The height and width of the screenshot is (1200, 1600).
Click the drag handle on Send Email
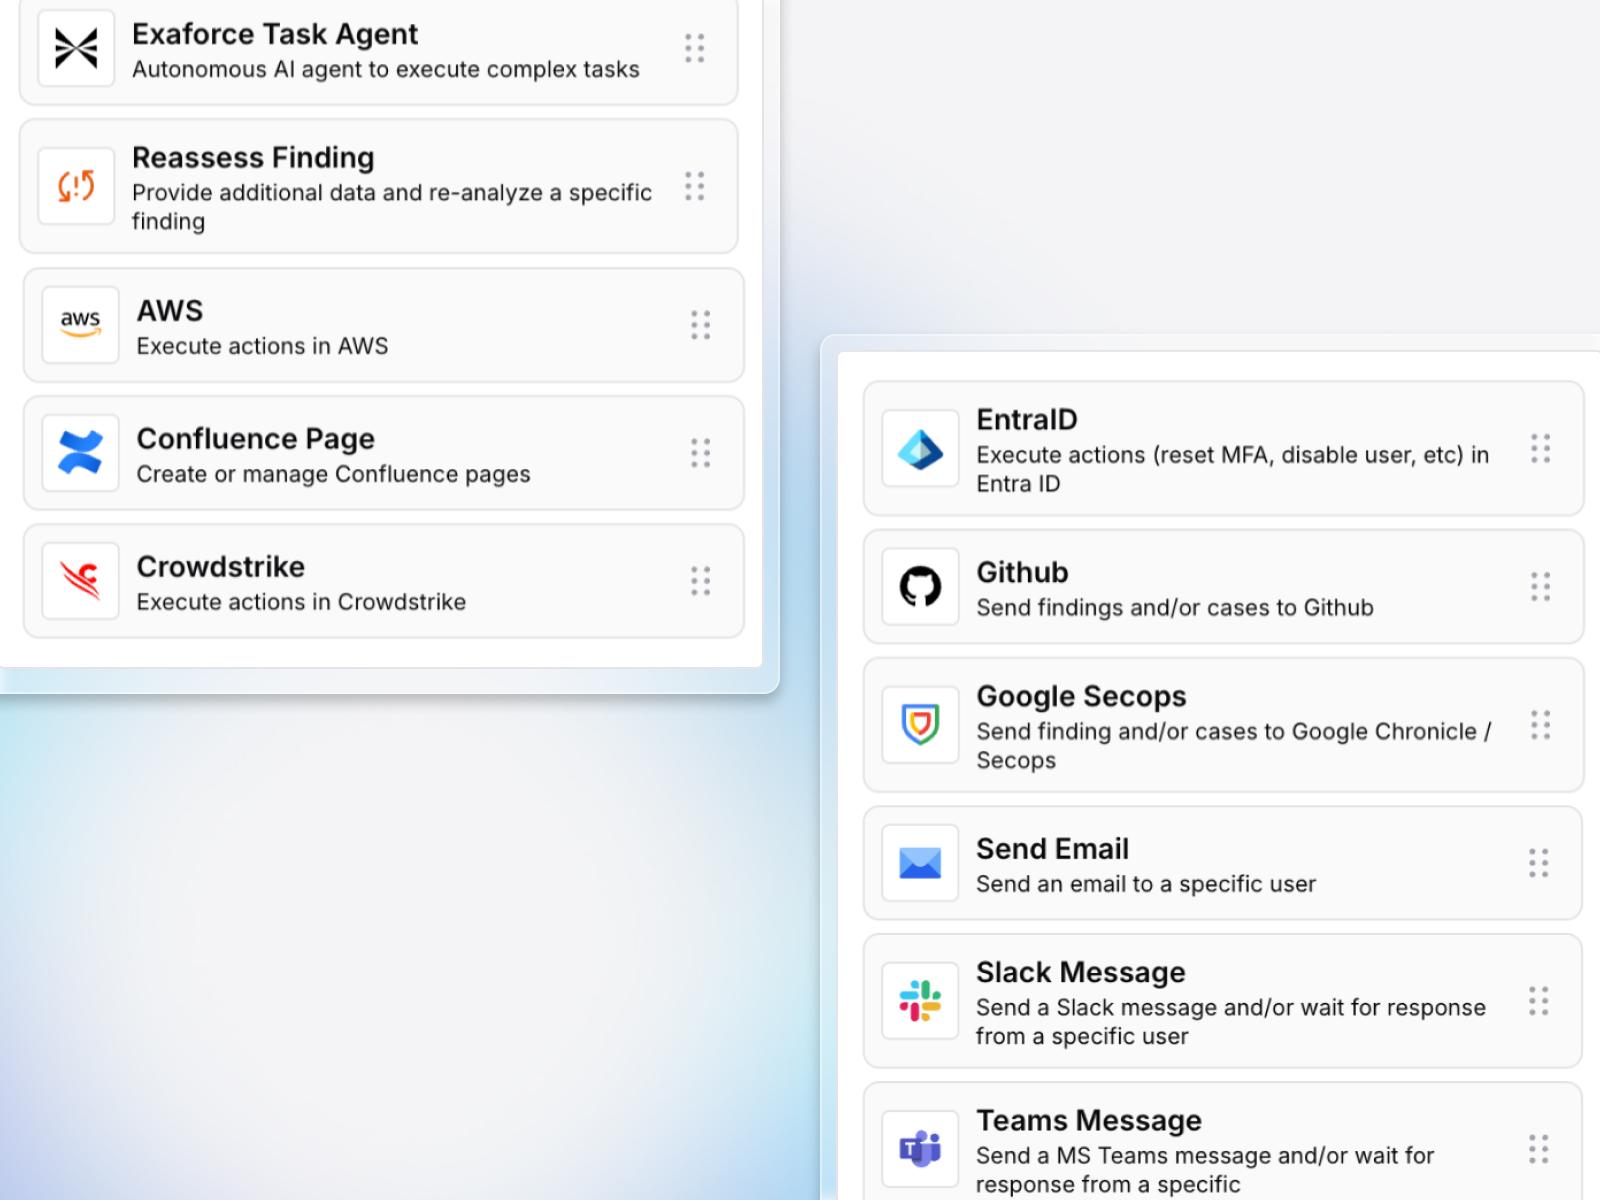pos(1539,863)
